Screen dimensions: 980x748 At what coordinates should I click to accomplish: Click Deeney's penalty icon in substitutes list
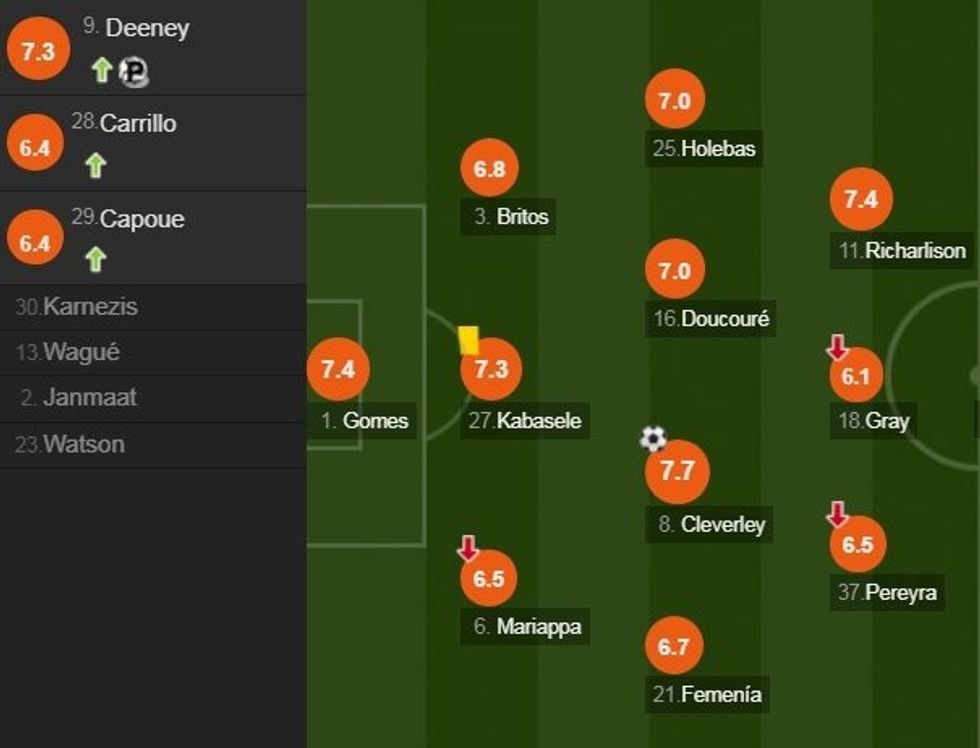[x=133, y=71]
